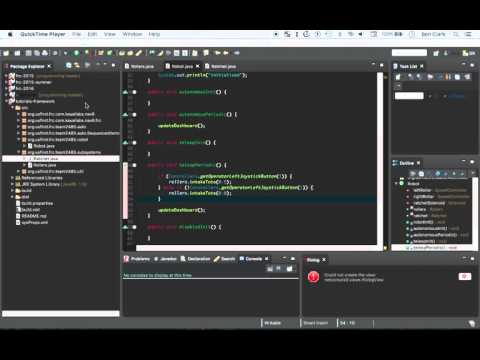Maximize the Package Explorer view
This screenshot has height=360, width=480.
coord(113,65)
